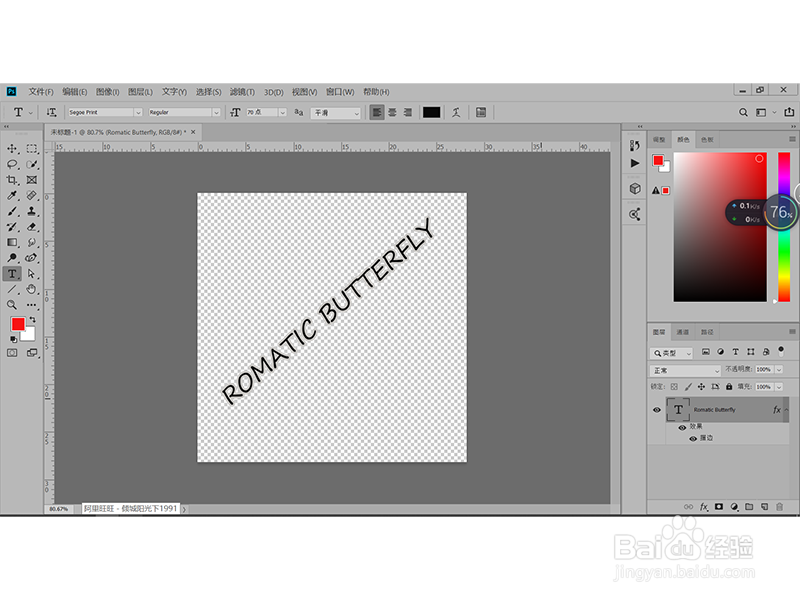Select the Line tool

click(x=12, y=289)
